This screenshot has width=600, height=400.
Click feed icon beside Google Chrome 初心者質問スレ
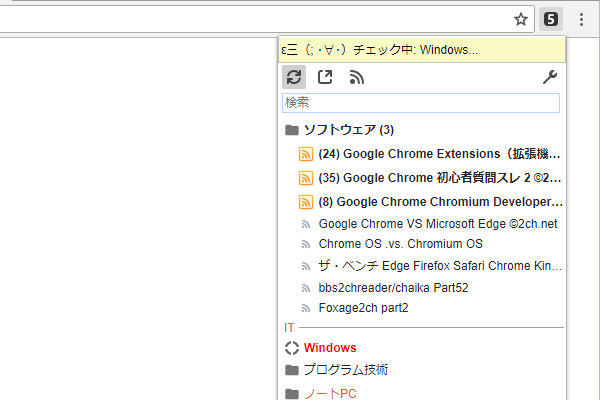(306, 178)
